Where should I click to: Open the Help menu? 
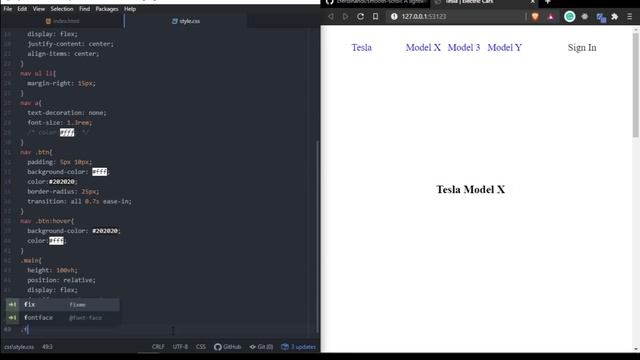click(130, 9)
